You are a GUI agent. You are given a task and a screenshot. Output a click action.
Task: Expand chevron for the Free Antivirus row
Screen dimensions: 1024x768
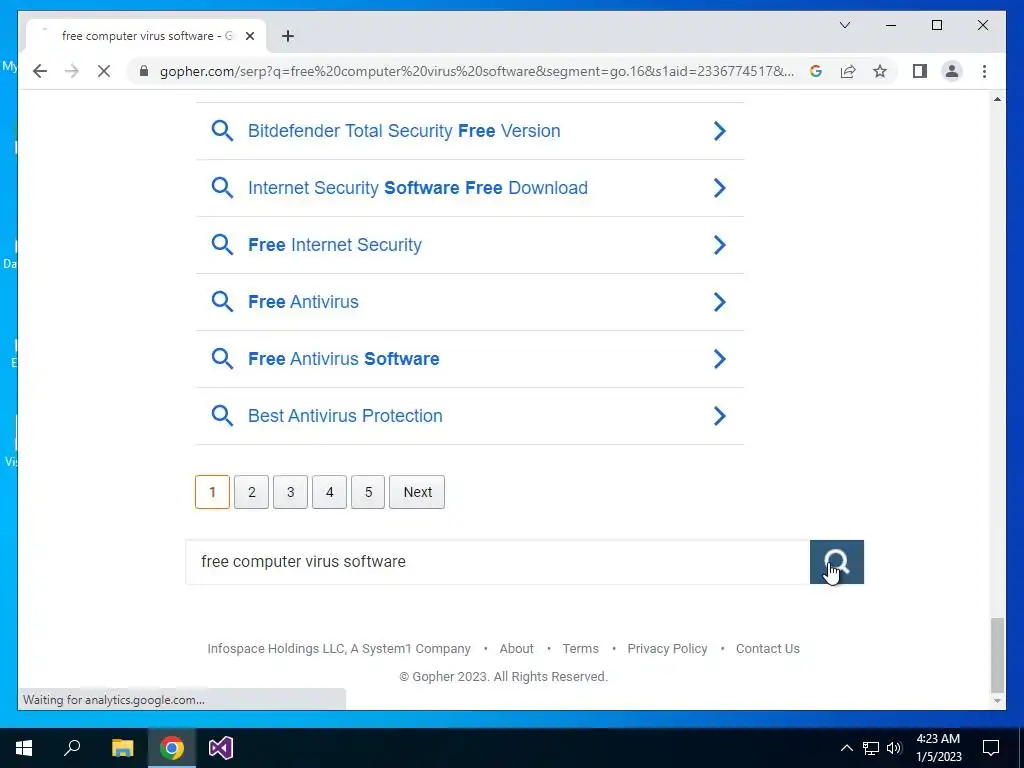tap(719, 302)
